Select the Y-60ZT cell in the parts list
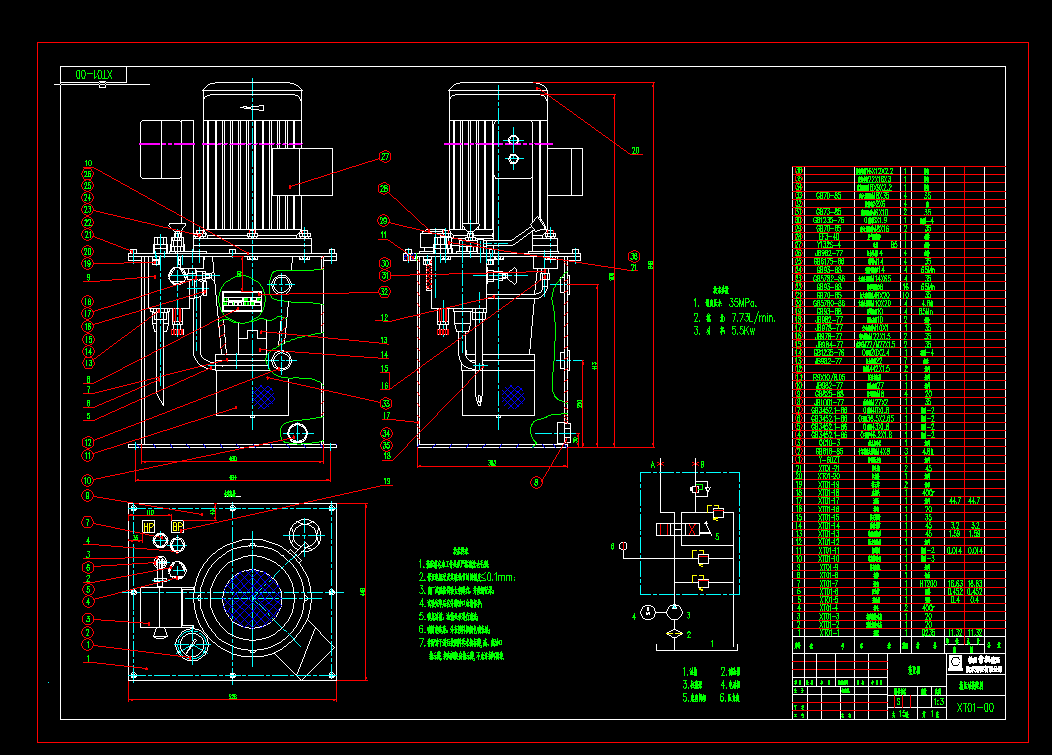 (829, 460)
